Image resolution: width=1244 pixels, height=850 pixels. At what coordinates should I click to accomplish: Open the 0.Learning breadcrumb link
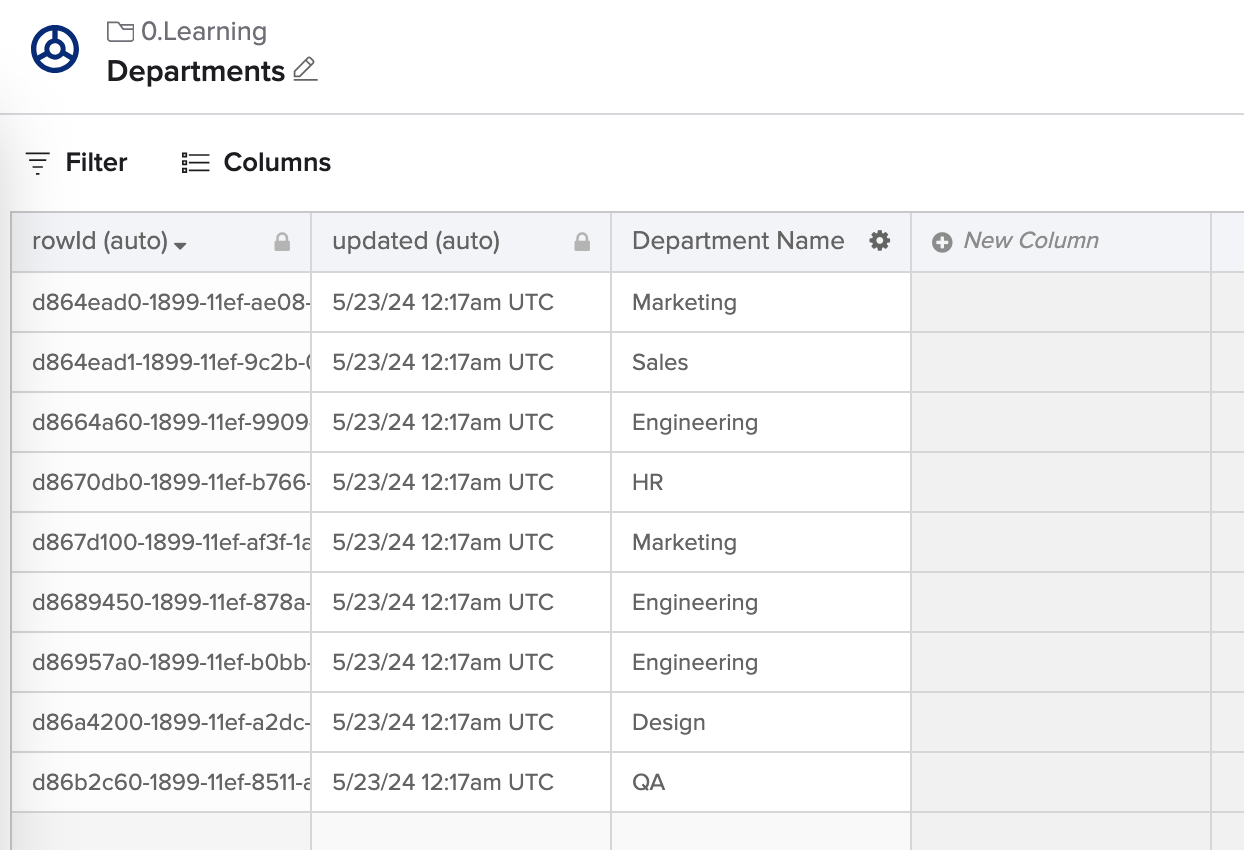tap(203, 31)
